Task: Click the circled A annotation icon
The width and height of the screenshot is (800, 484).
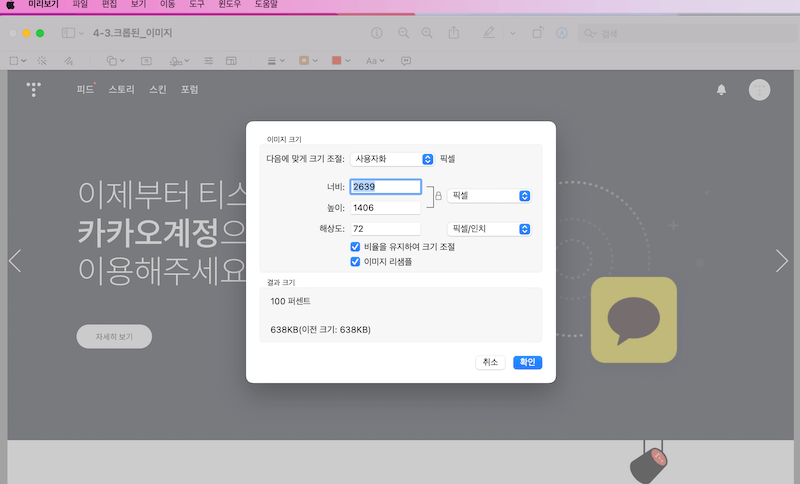Action: (x=562, y=33)
